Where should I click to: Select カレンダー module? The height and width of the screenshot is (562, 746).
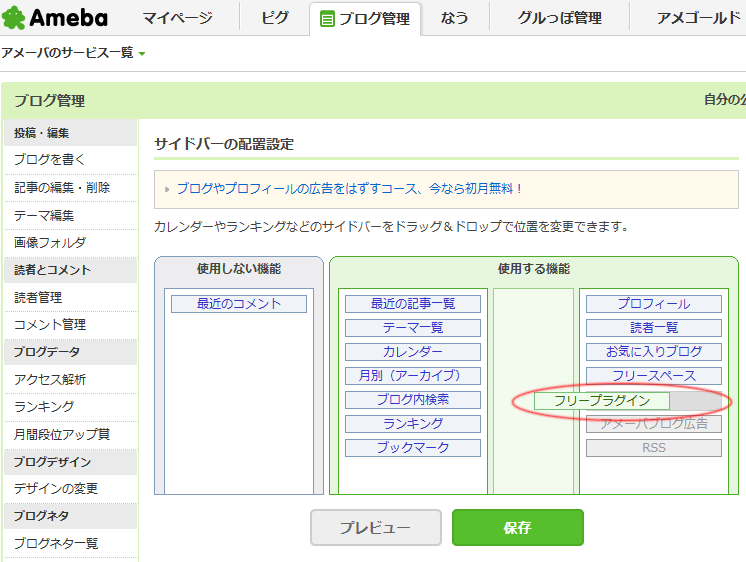(x=413, y=352)
